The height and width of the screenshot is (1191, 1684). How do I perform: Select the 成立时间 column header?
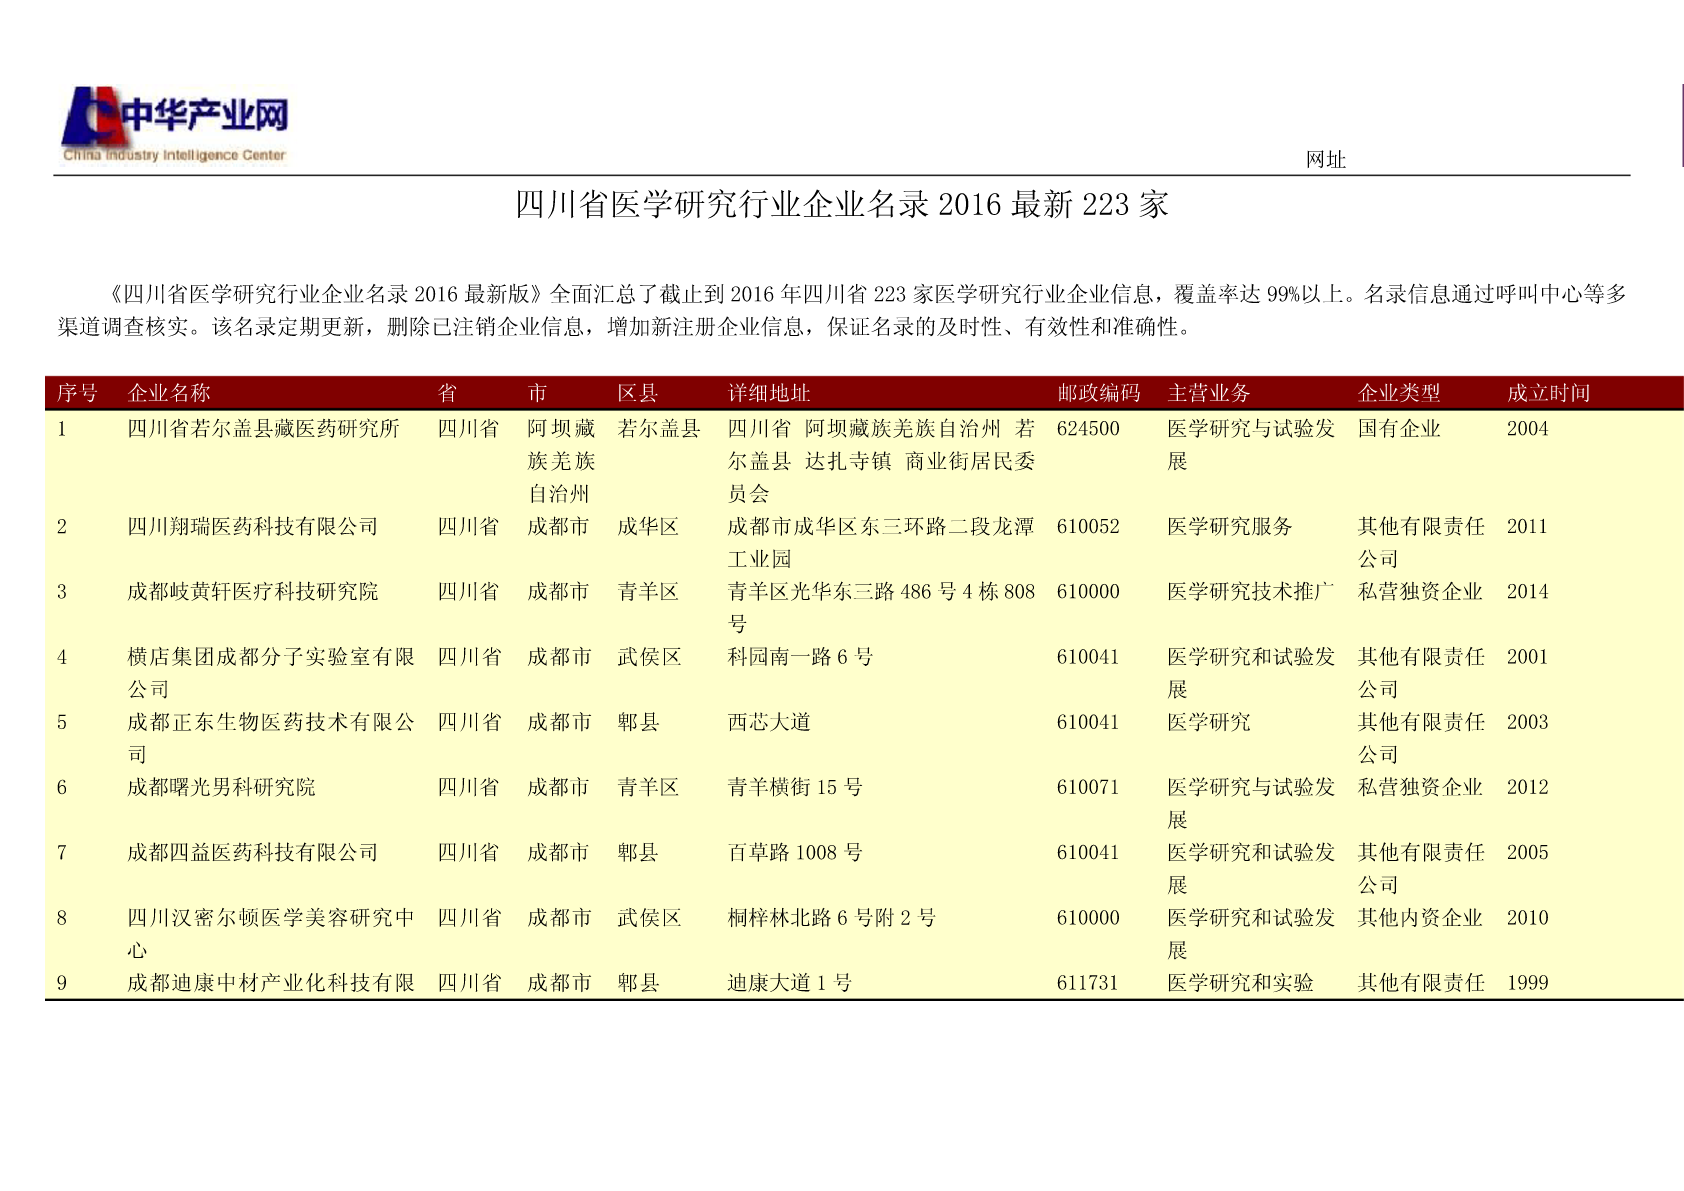1549,393
